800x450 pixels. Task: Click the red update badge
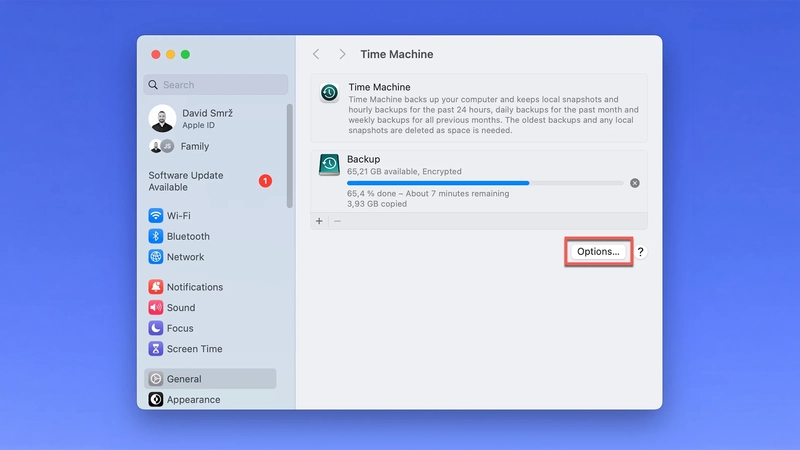click(x=265, y=181)
